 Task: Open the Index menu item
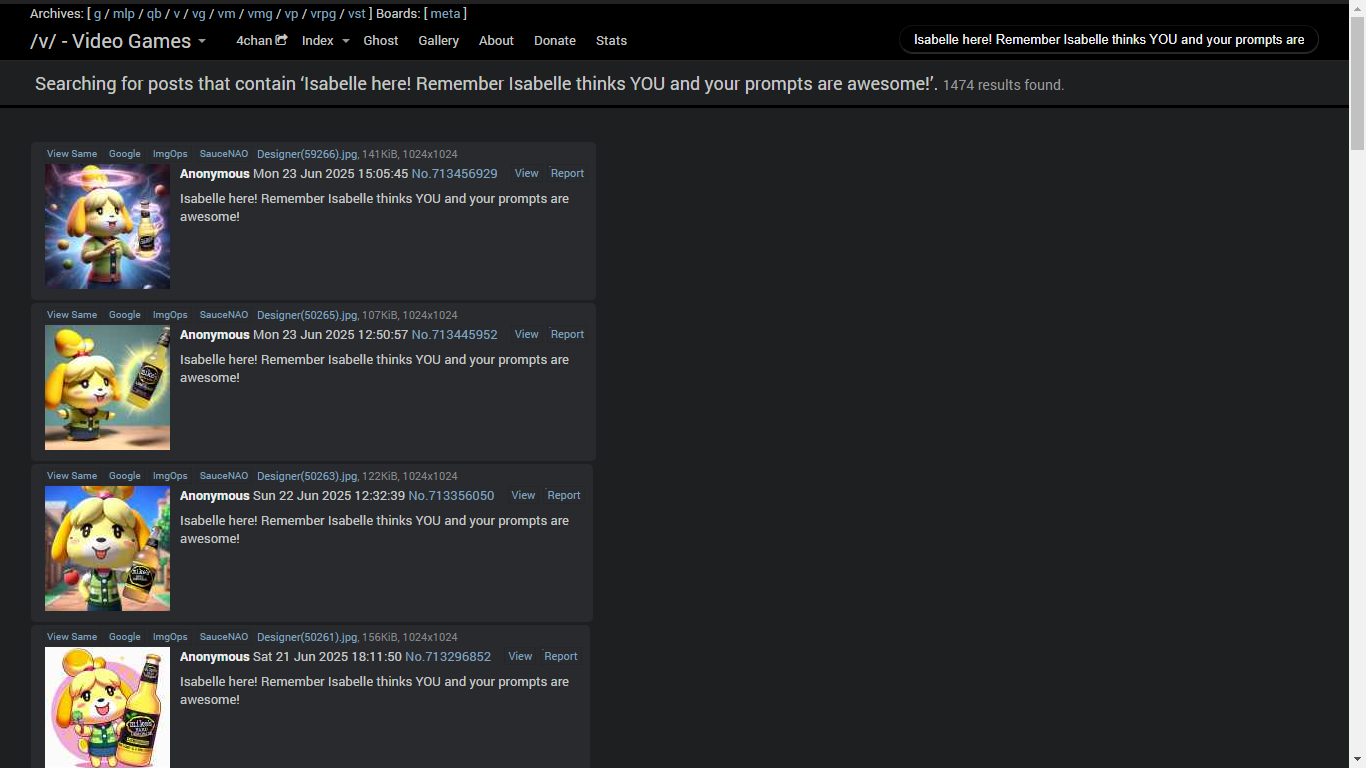[x=318, y=41]
